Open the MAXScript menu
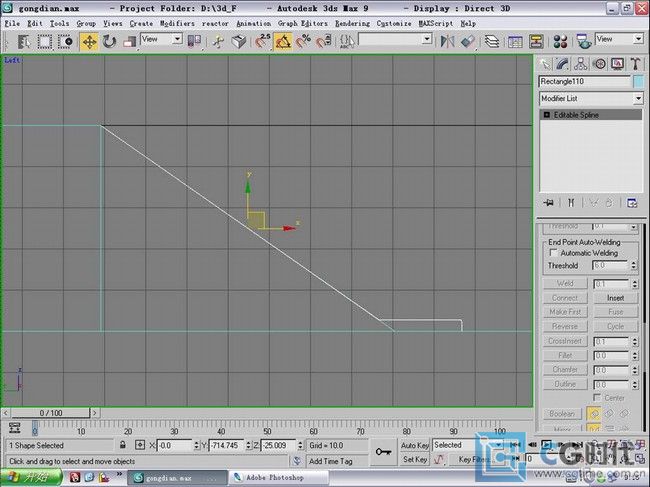This screenshot has height=487, width=650. click(436, 24)
